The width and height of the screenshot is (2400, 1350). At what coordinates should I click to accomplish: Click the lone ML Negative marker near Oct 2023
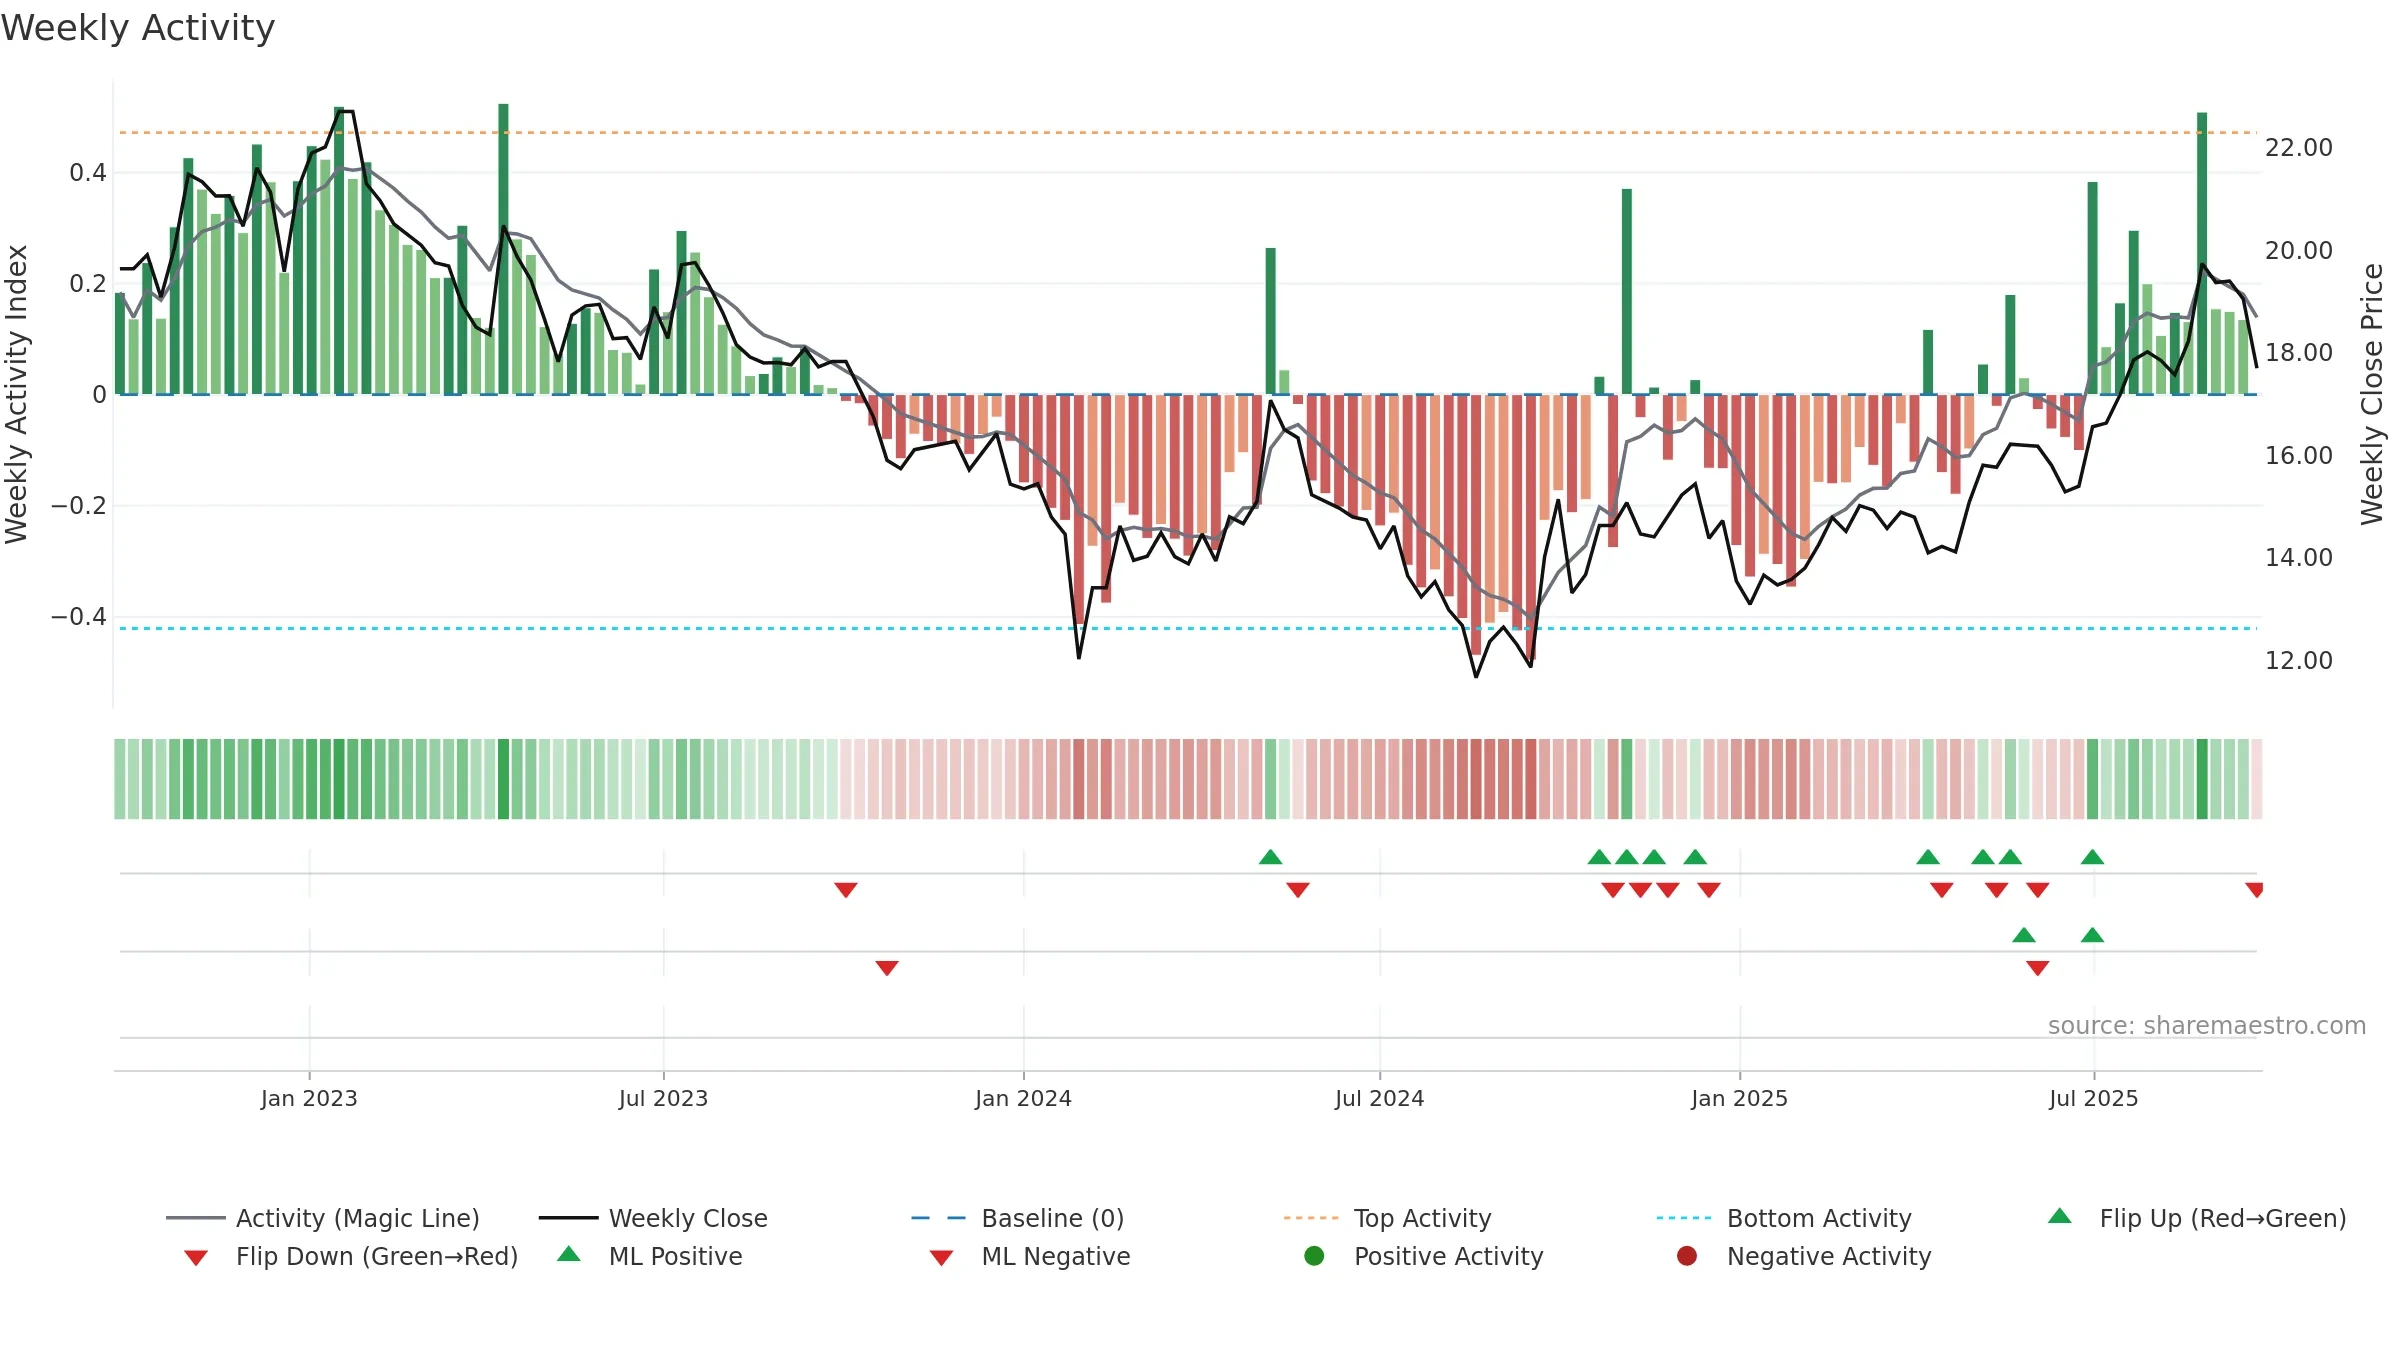(887, 968)
